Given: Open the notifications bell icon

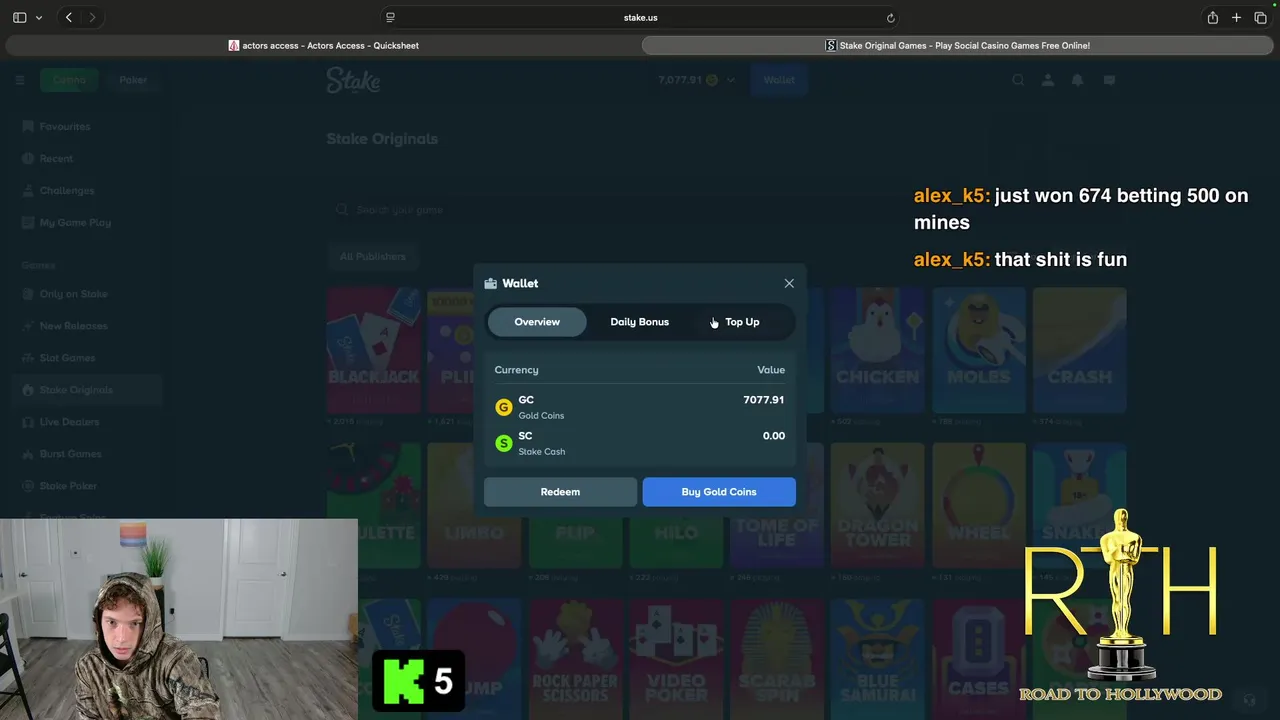Looking at the screenshot, I should click(x=1077, y=80).
